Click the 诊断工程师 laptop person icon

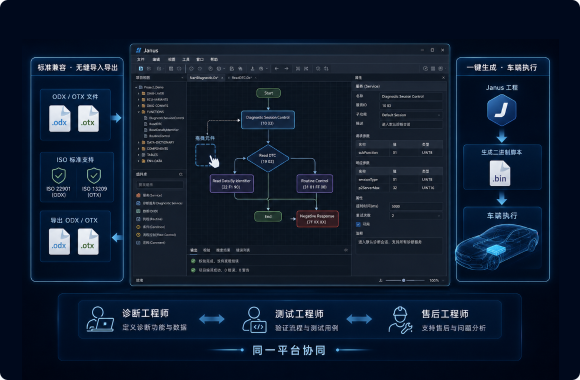point(100,319)
